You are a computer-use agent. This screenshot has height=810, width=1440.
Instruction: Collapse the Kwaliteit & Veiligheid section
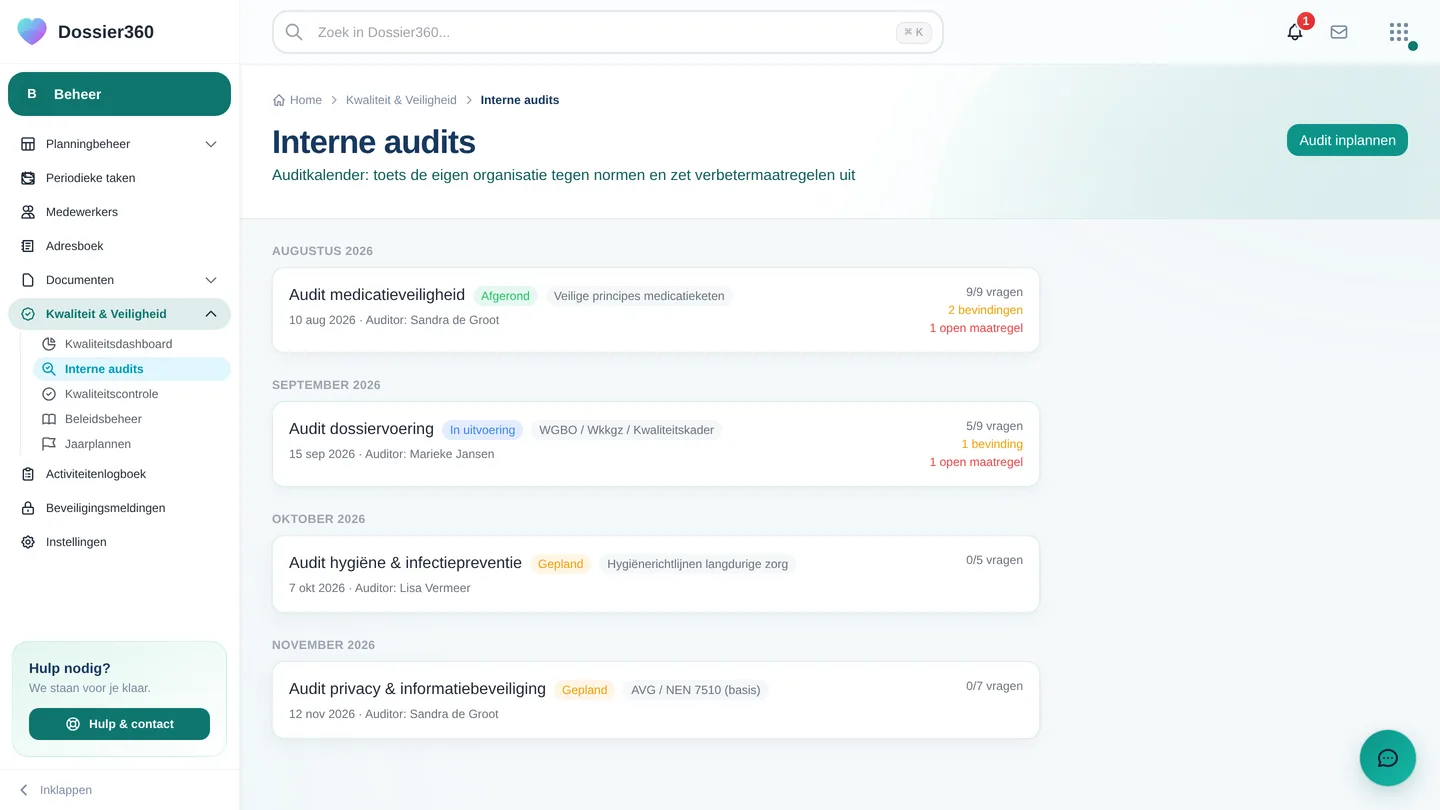(x=211, y=314)
